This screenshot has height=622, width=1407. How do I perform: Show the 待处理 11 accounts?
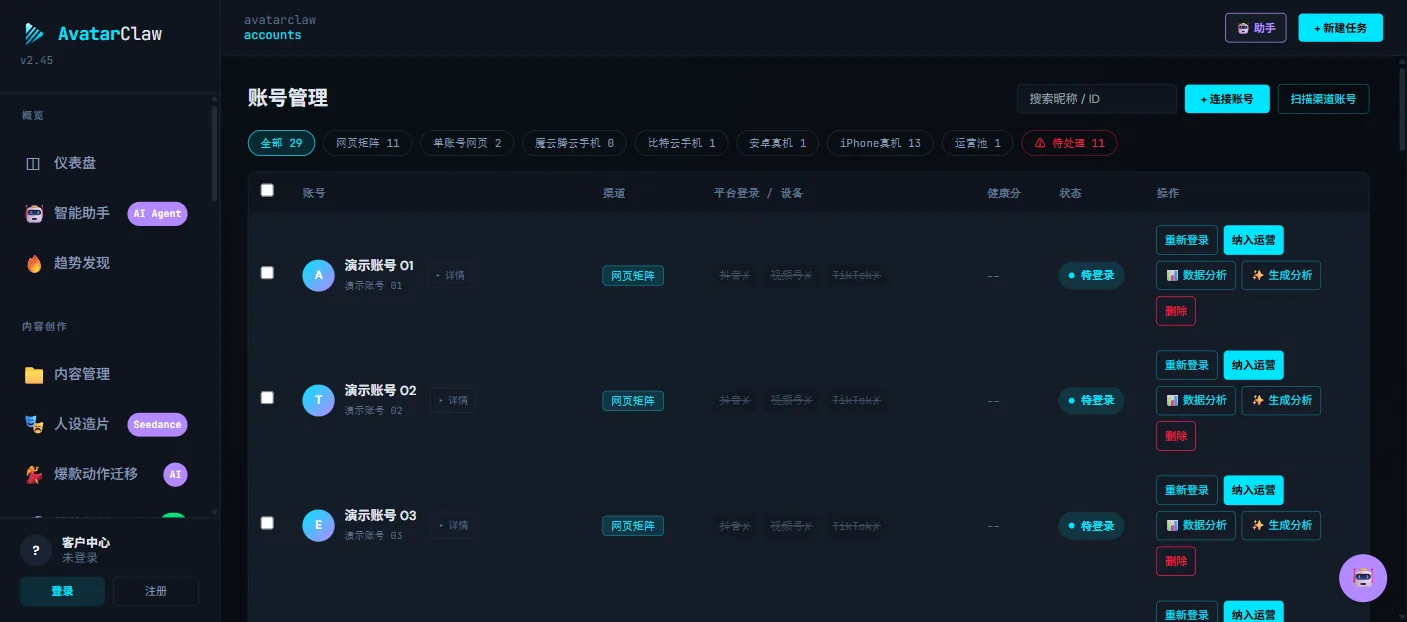click(x=1069, y=143)
